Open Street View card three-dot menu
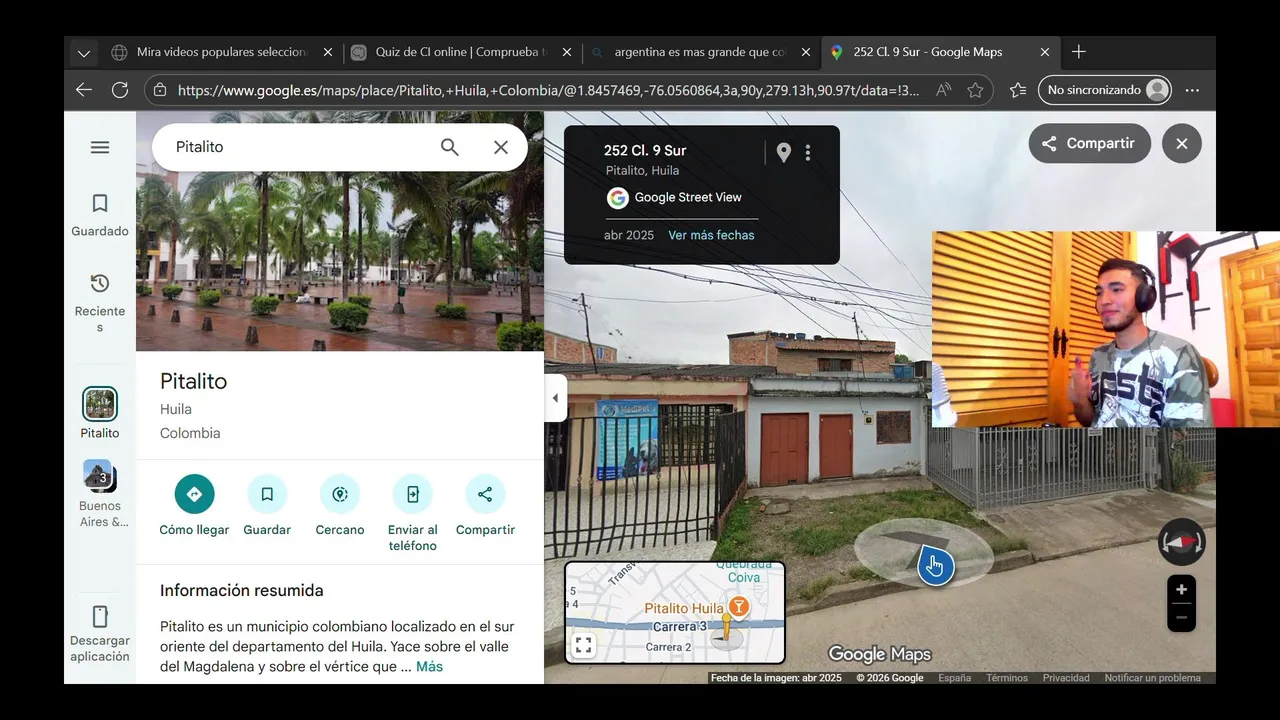Image resolution: width=1280 pixels, height=720 pixels. click(x=808, y=152)
